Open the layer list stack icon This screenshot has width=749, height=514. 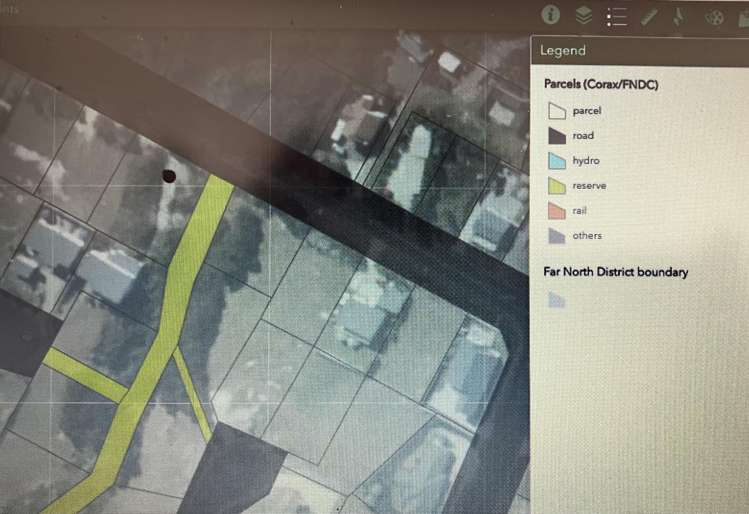583,15
